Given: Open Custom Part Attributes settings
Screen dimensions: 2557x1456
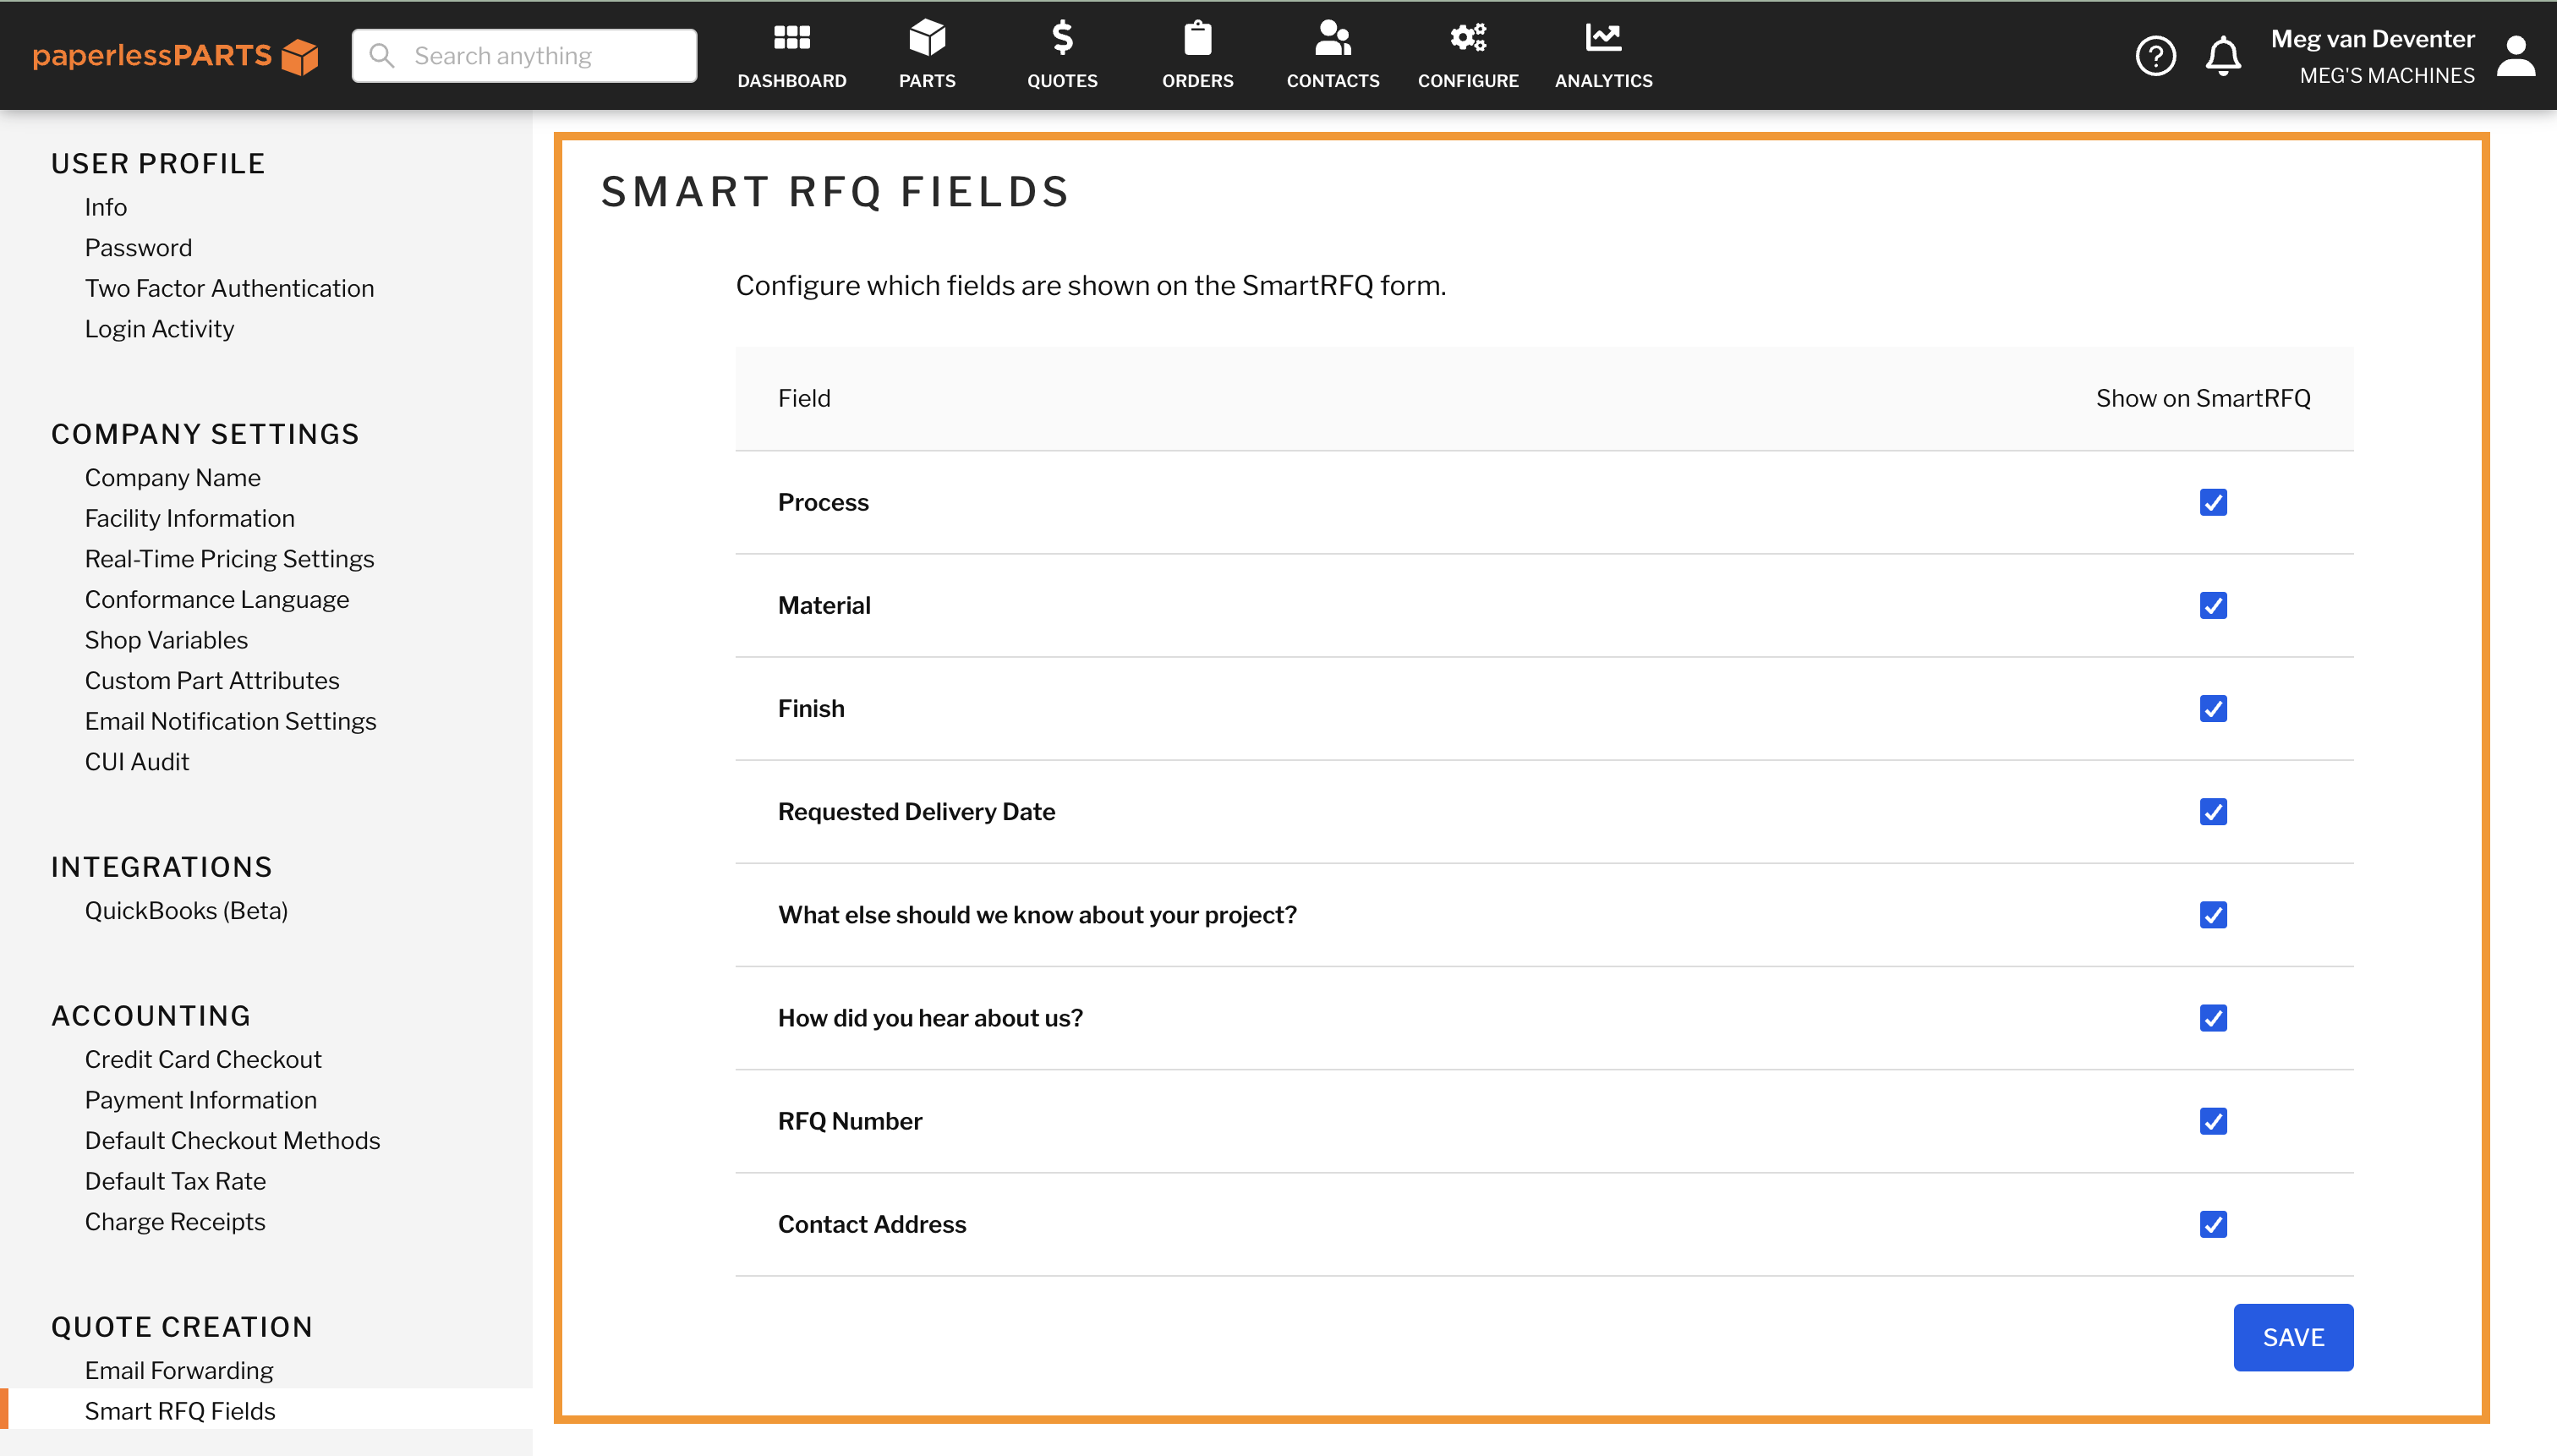Looking at the screenshot, I should tap(212, 680).
